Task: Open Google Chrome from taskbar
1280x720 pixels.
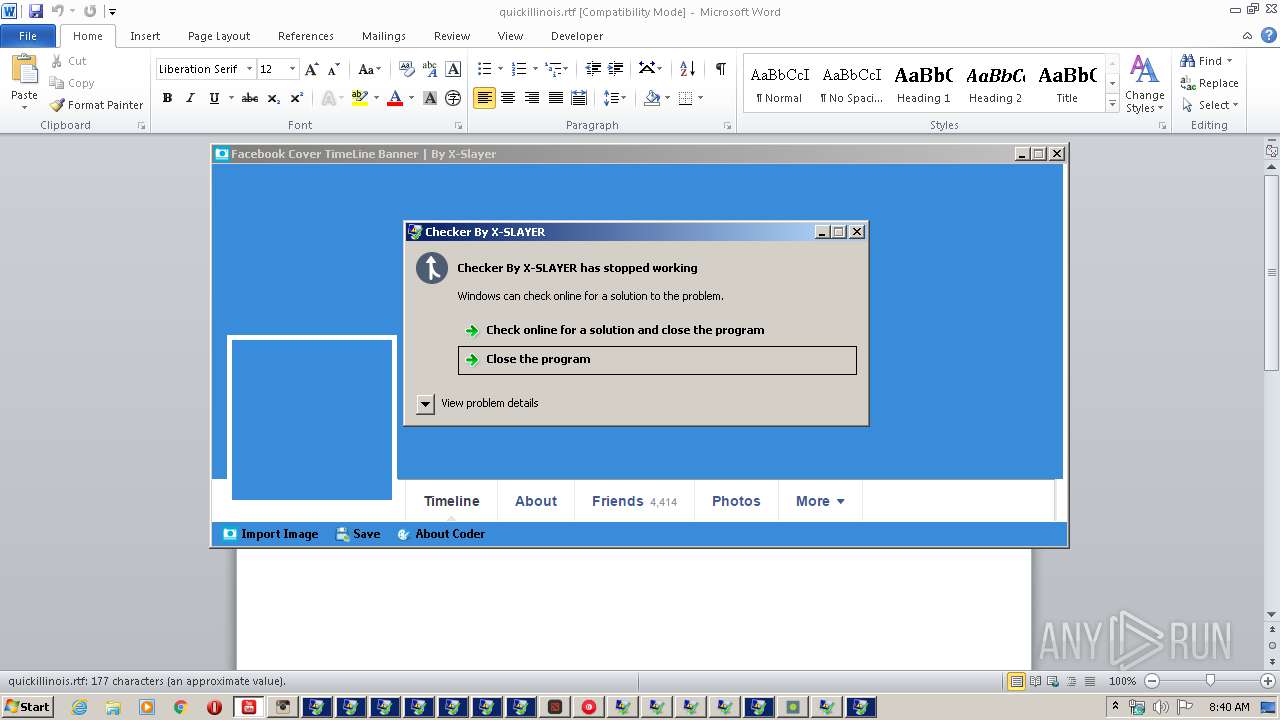Action: (181, 707)
